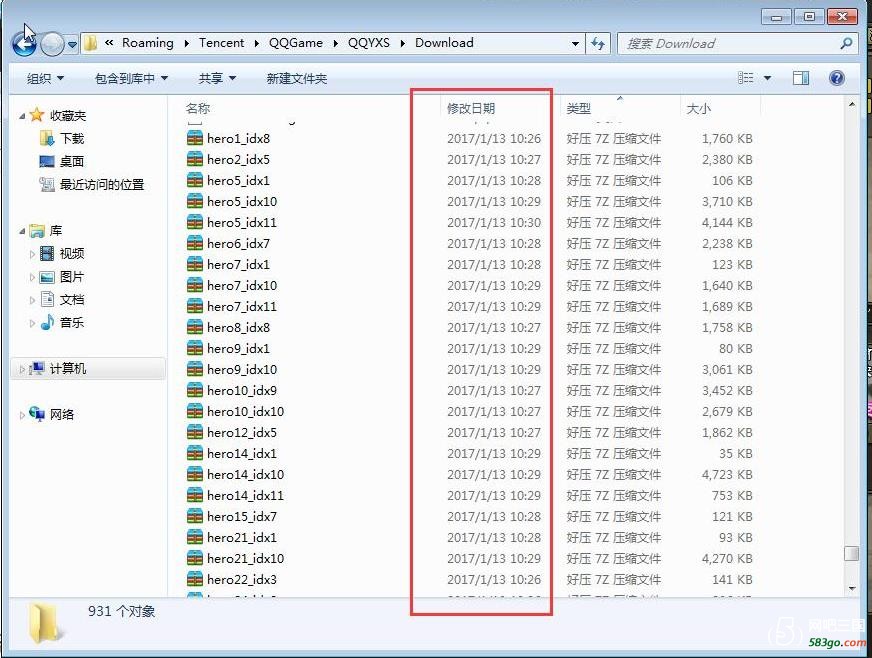The width and height of the screenshot is (872, 658).
Task: Open the 组织 menu
Action: (x=45, y=78)
